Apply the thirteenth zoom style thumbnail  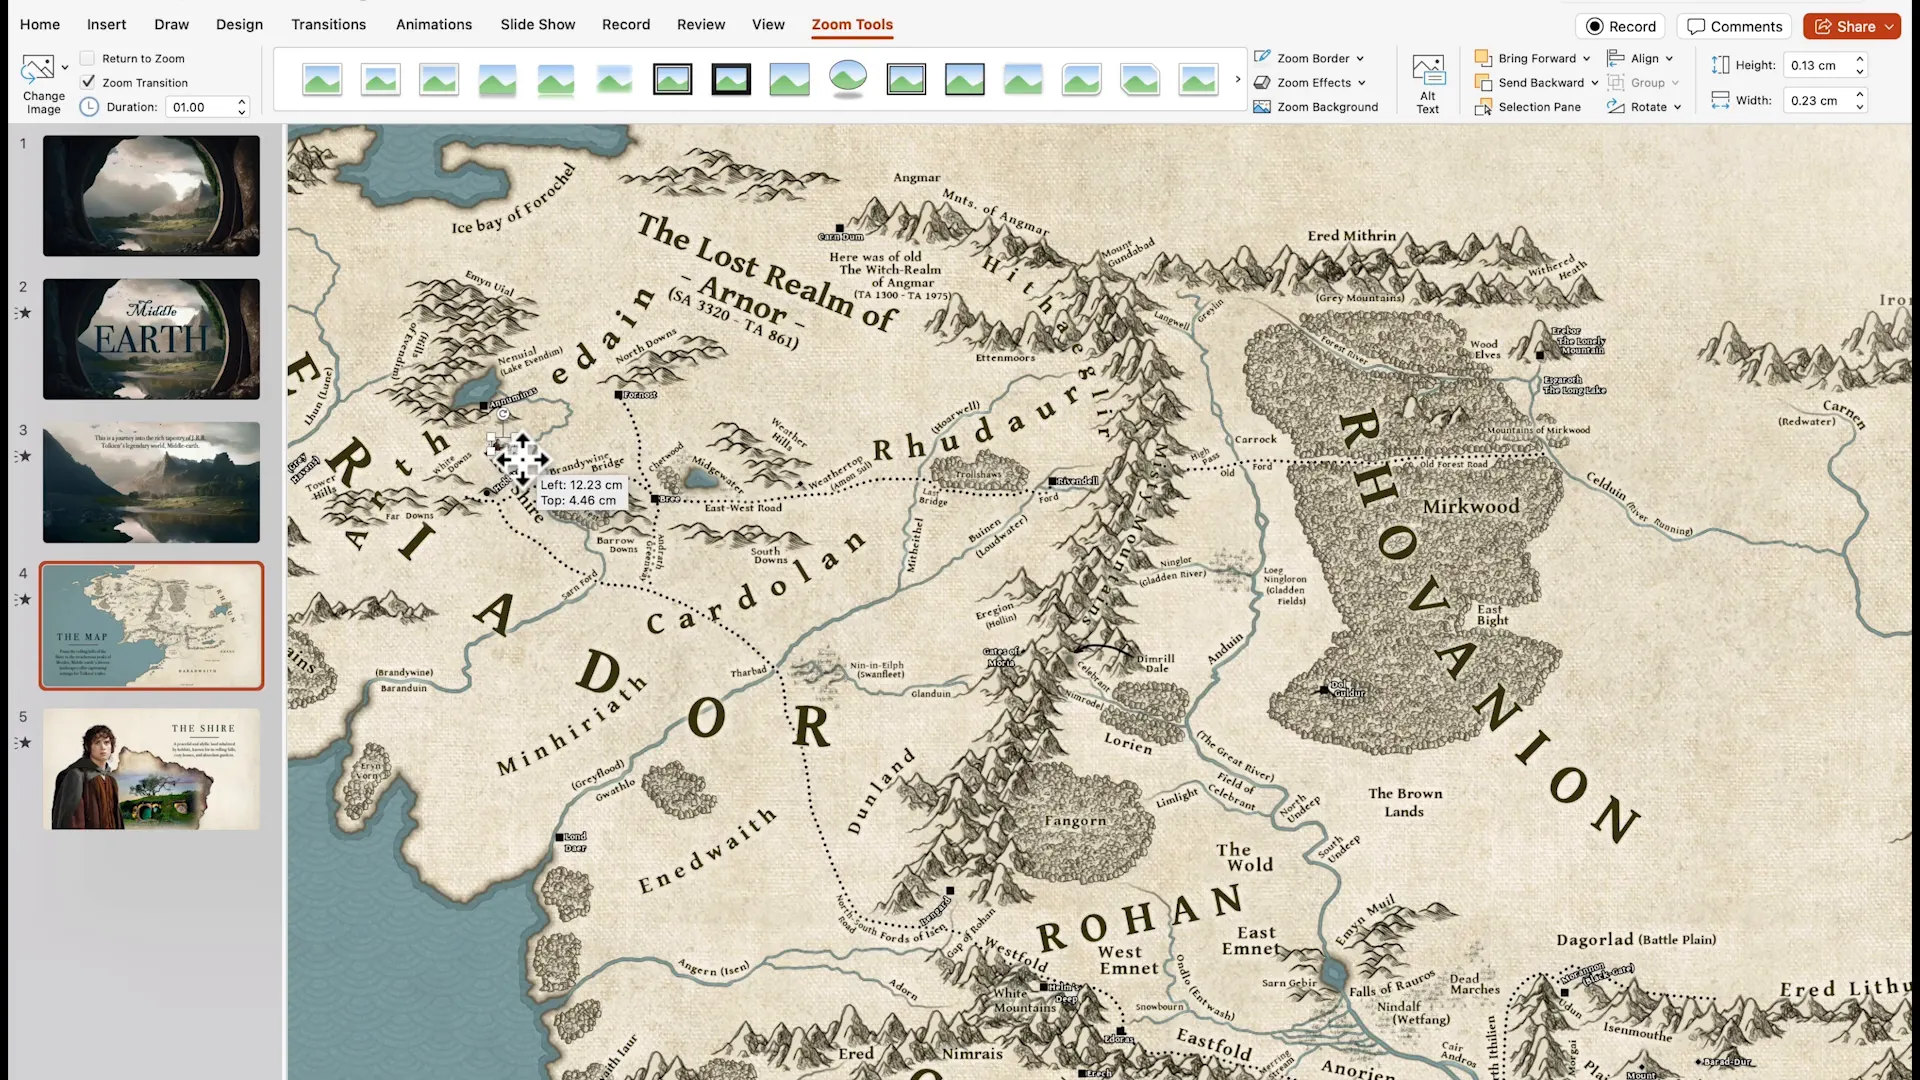[1023, 79]
